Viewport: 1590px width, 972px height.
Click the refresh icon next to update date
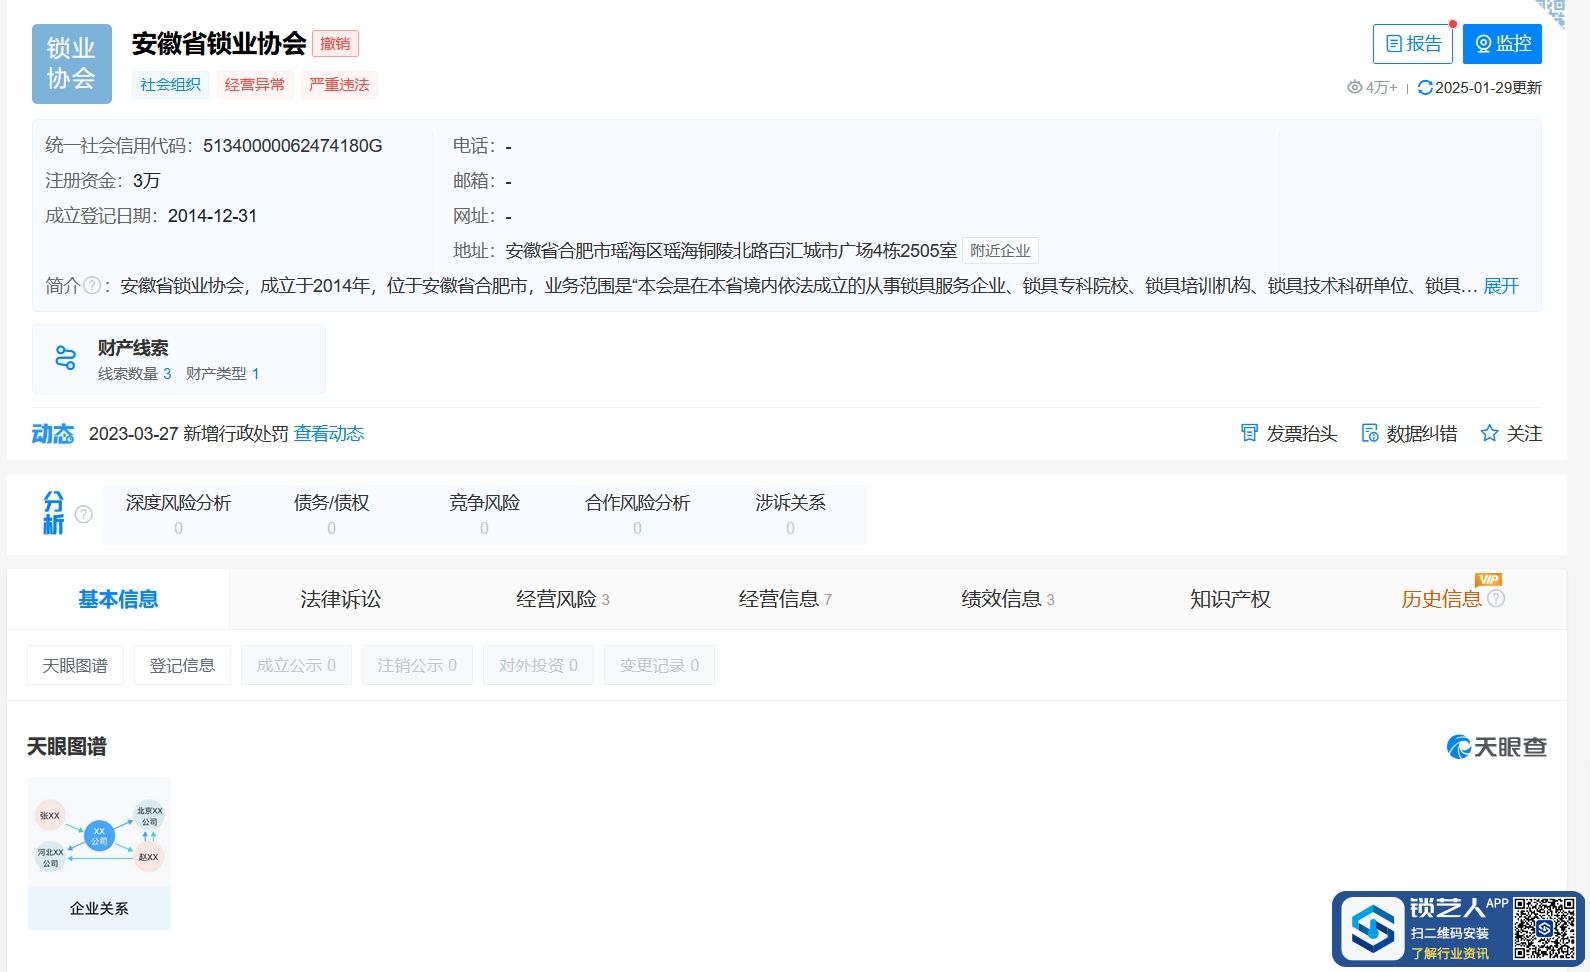click(x=1425, y=88)
